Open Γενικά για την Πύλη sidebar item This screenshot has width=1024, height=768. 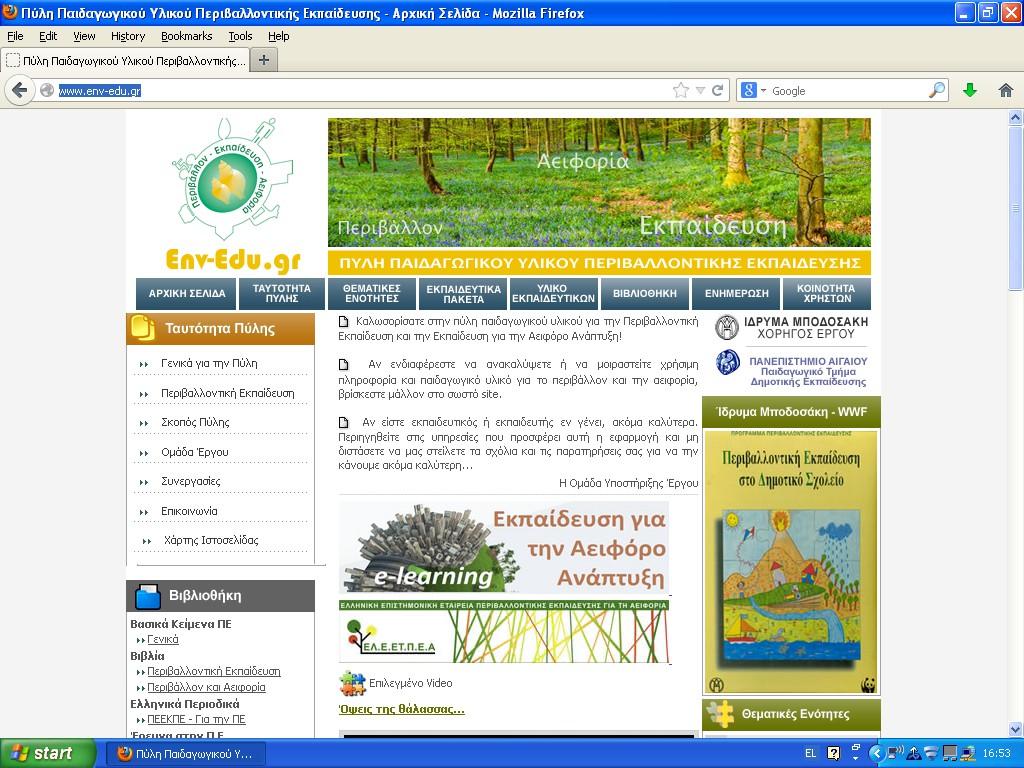pyautogui.click(x=209, y=363)
